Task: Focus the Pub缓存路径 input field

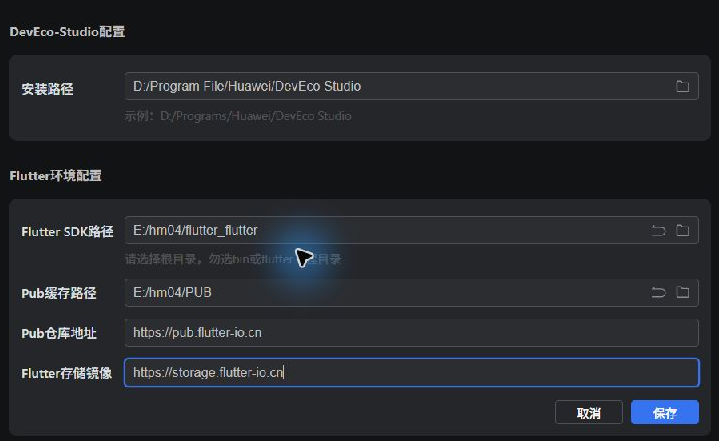Action: click(x=411, y=292)
